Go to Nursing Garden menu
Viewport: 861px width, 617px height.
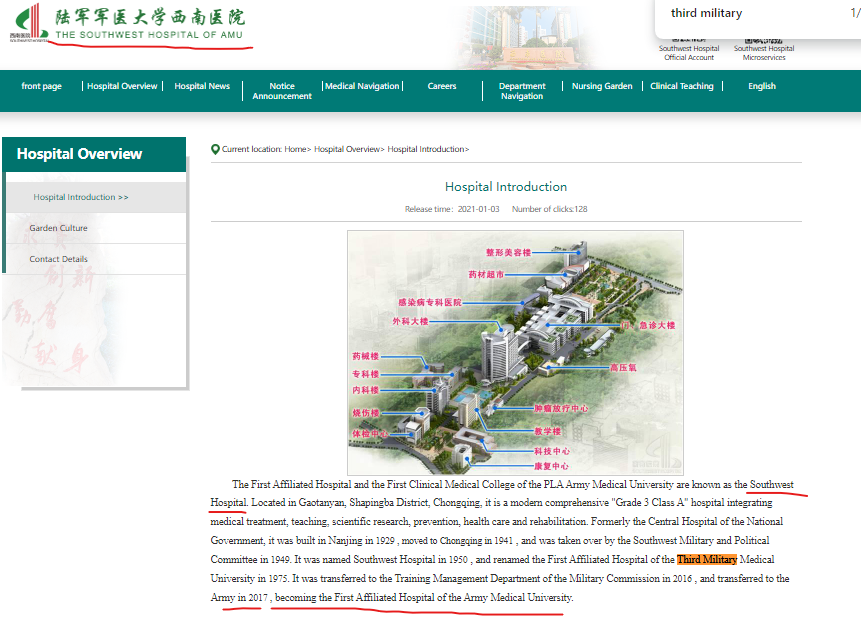tap(602, 86)
